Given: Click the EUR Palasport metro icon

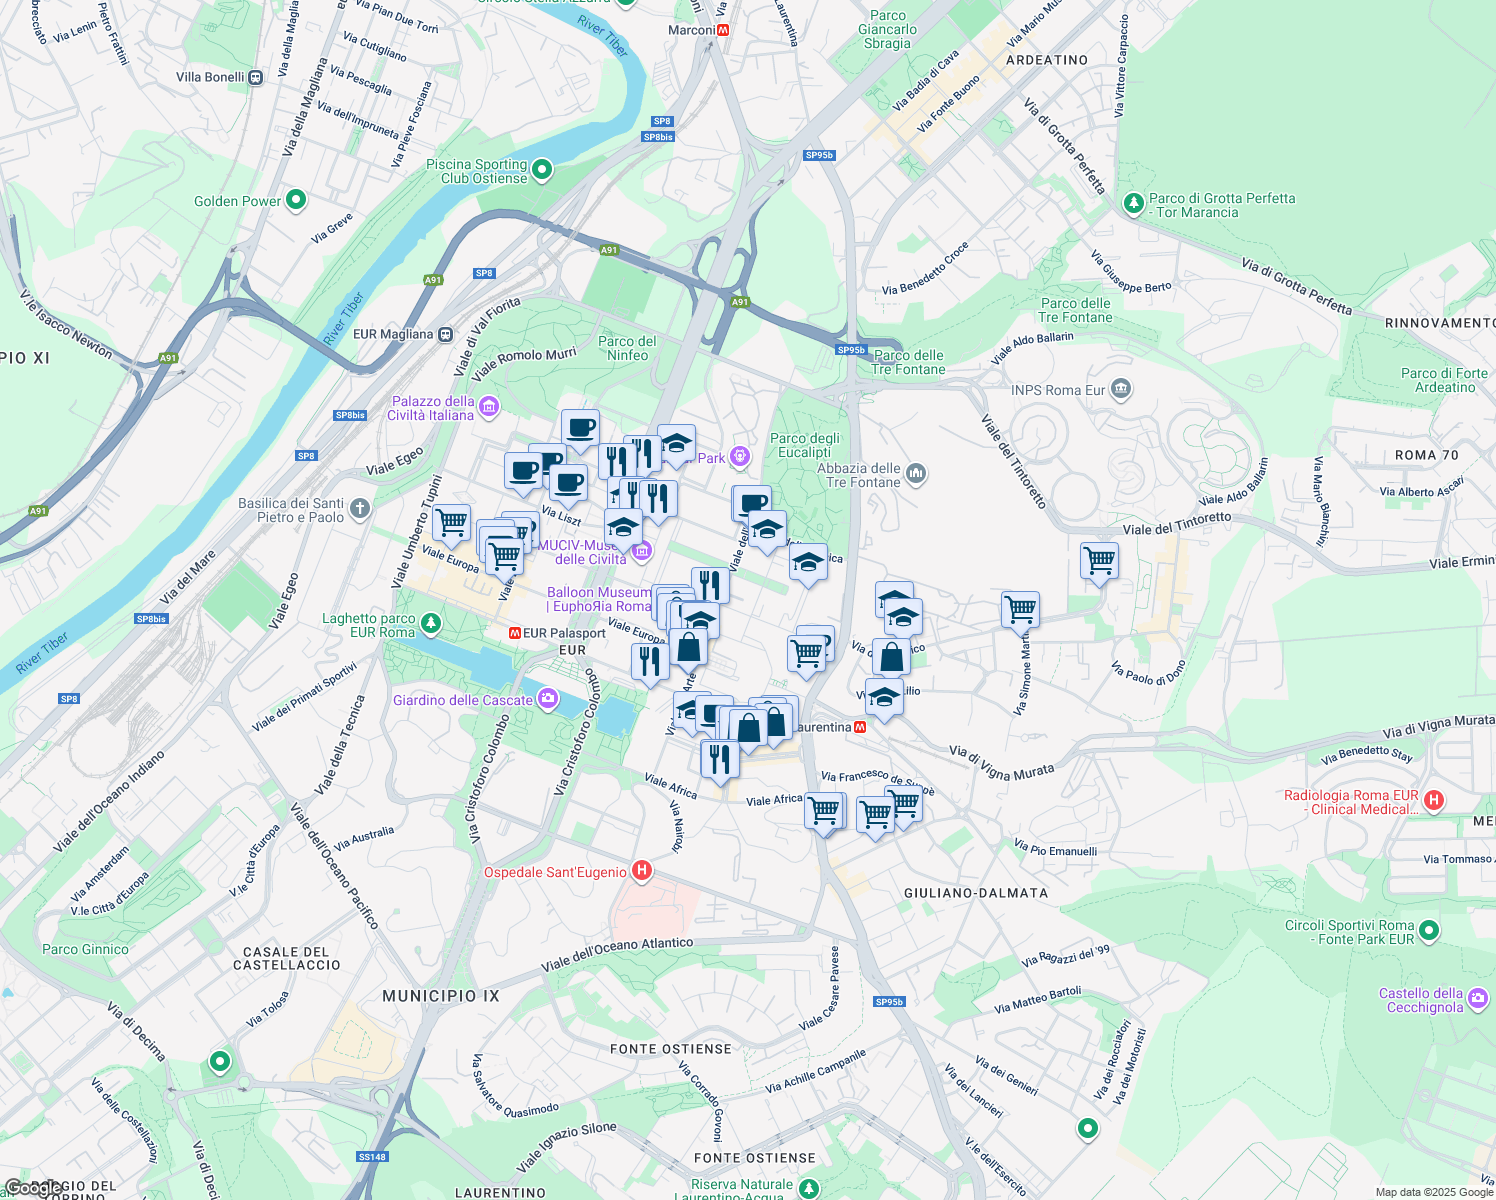Looking at the screenshot, I should click(515, 634).
